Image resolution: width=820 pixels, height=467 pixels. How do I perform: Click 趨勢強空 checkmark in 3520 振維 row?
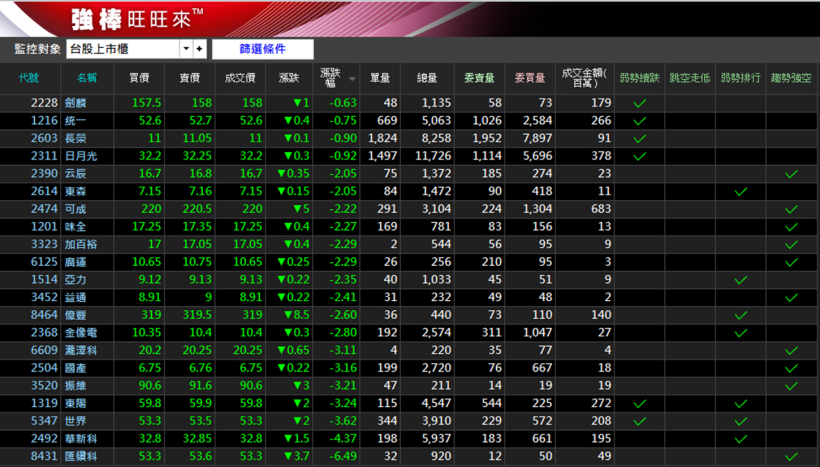pyautogui.click(x=791, y=386)
